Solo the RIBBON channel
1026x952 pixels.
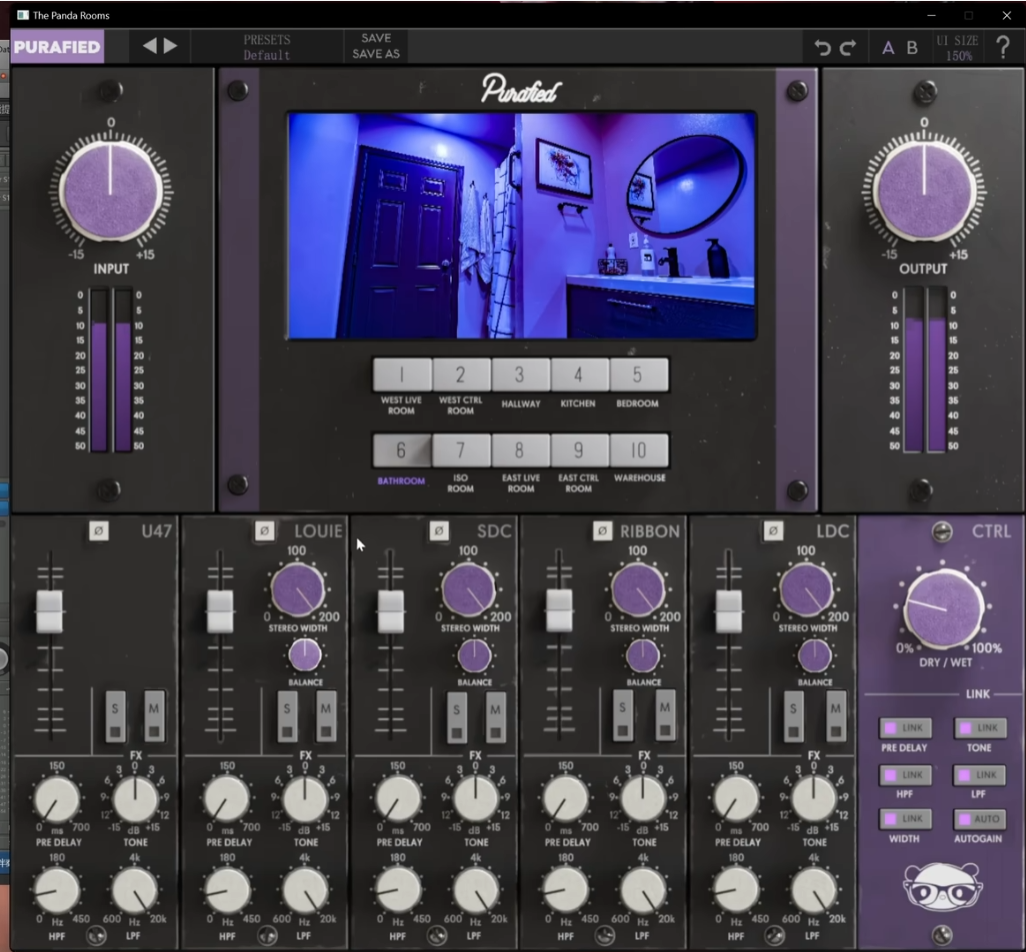(x=623, y=716)
